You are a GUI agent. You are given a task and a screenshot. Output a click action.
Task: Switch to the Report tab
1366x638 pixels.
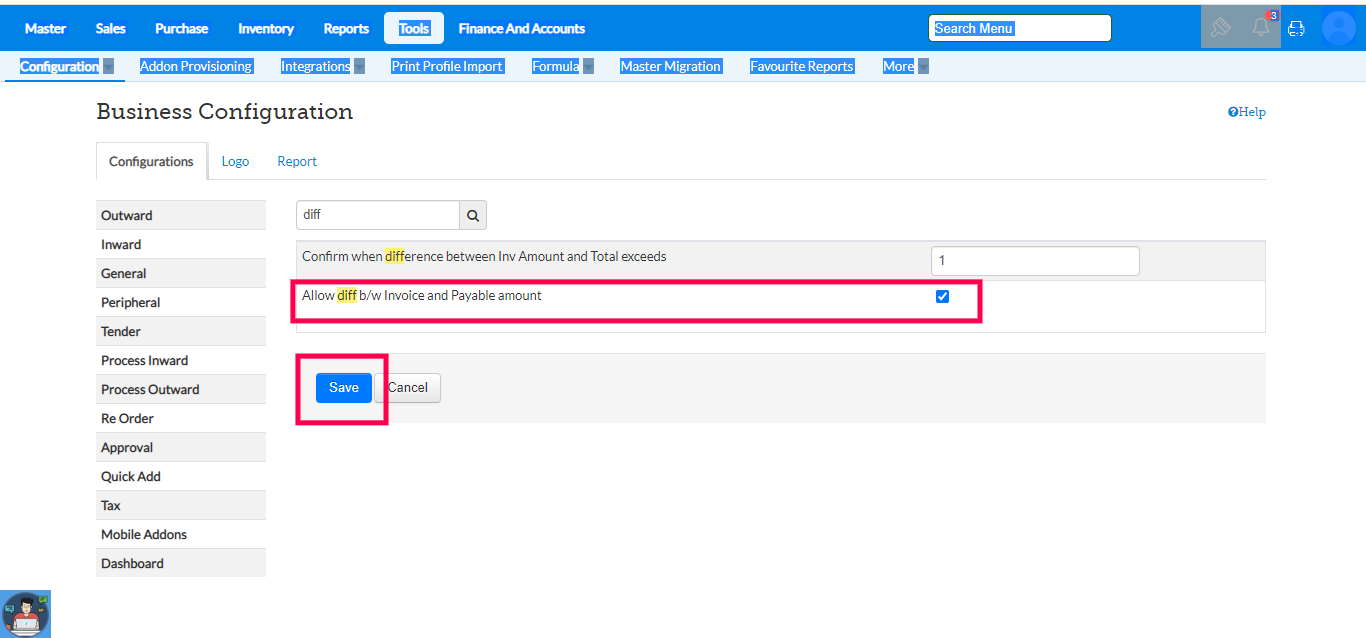(297, 161)
